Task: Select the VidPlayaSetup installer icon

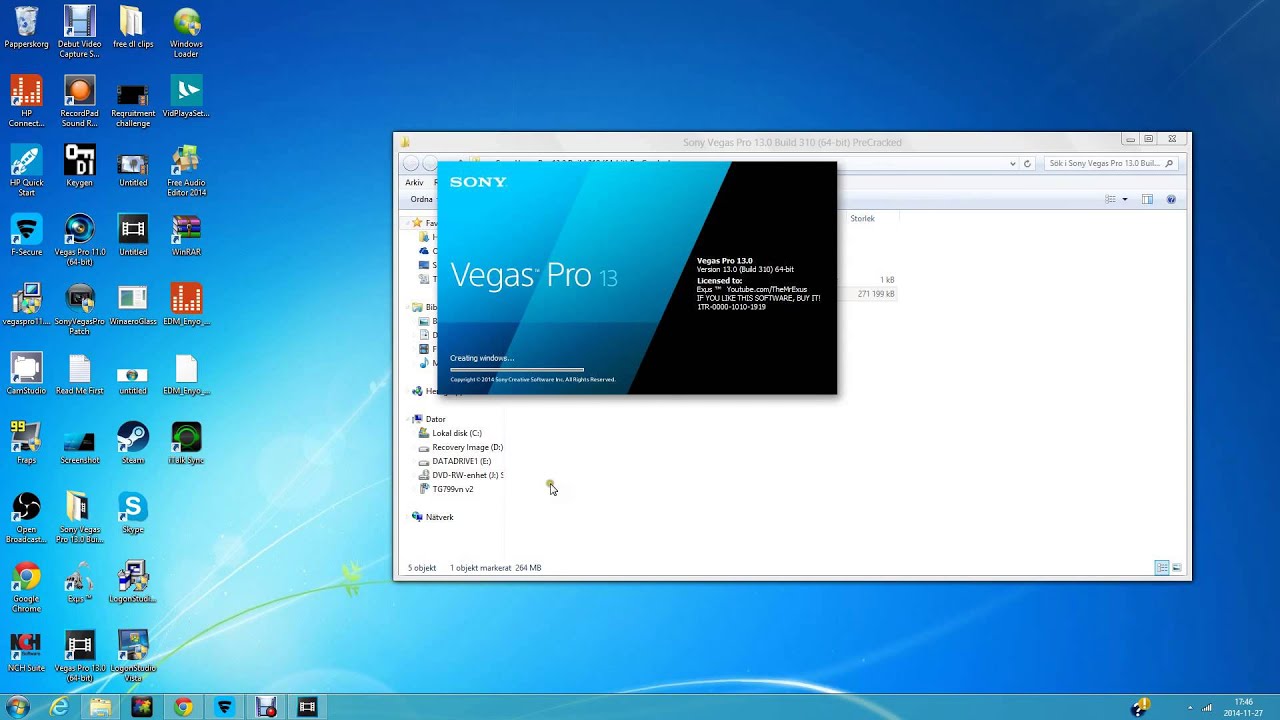Action: coord(186,97)
